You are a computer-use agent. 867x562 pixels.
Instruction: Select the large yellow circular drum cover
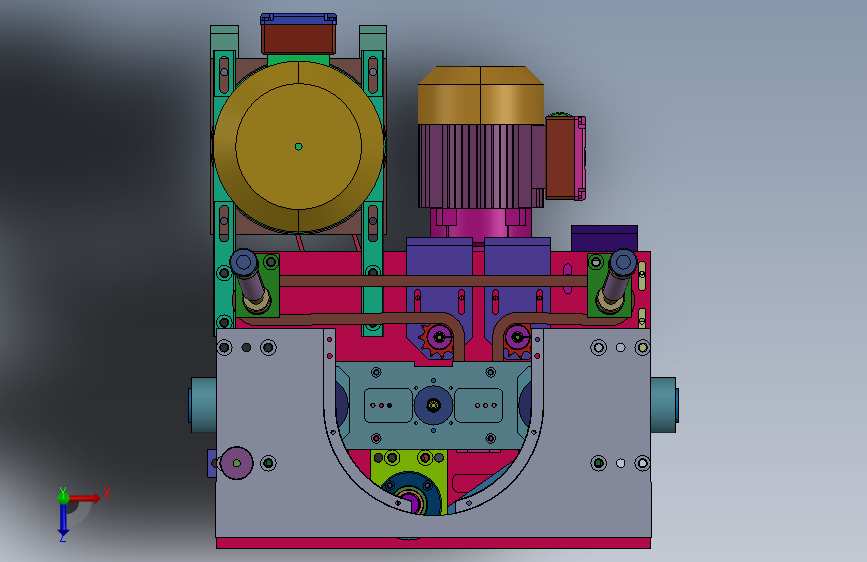299,147
